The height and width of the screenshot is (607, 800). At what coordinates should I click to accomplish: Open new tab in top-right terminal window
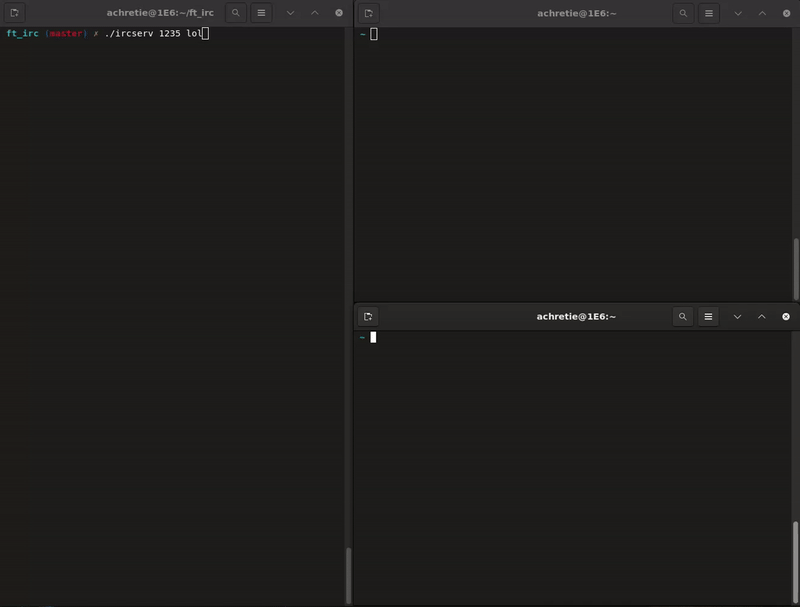coord(369,13)
